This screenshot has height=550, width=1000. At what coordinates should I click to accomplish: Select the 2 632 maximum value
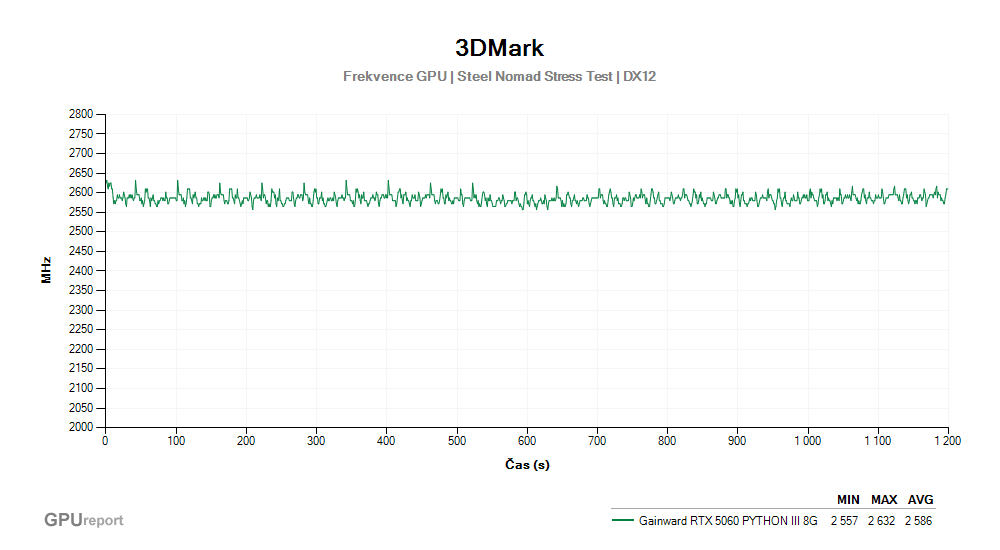(883, 520)
